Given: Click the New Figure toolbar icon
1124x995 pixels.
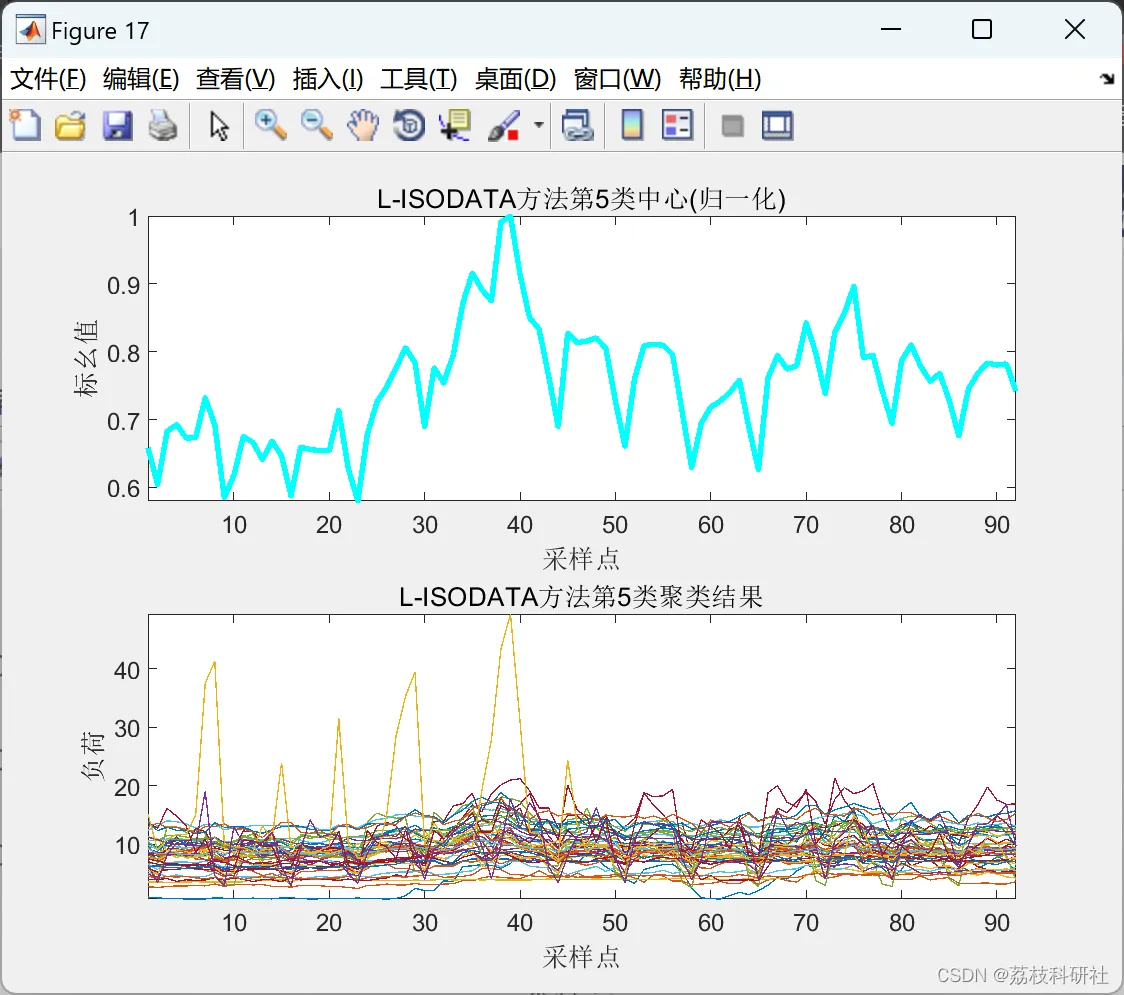Looking at the screenshot, I should [x=25, y=125].
